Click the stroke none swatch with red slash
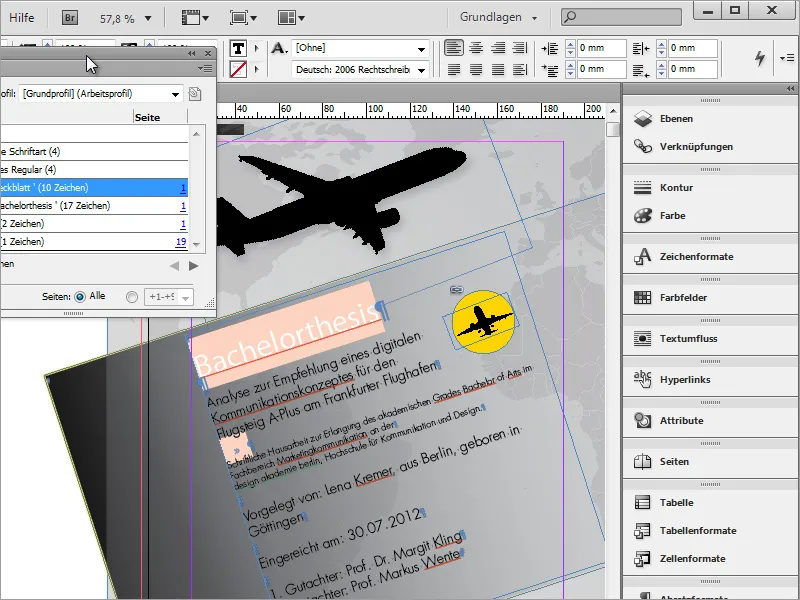Screen dimensions: 800x600 238,69
